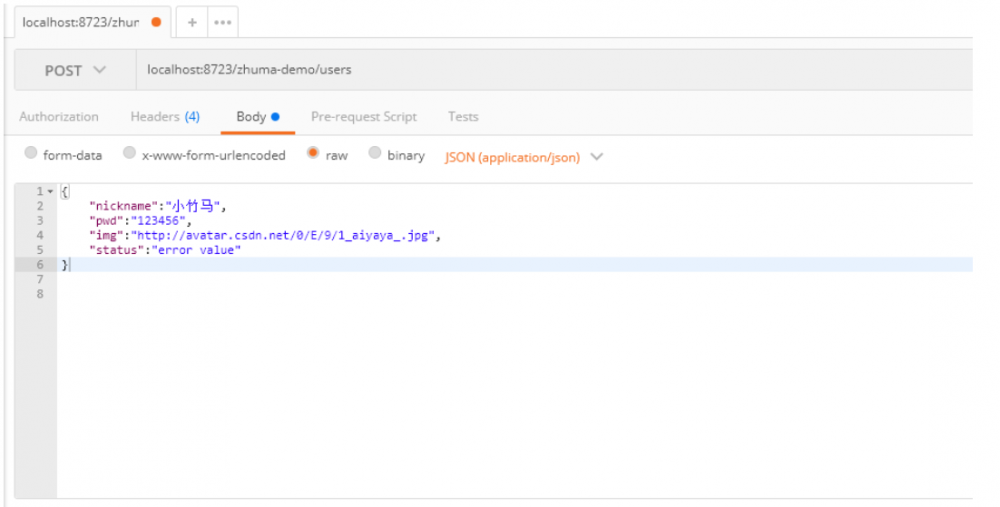Click the request URL input field
Screen dimensions: 1000x507
point(554,70)
